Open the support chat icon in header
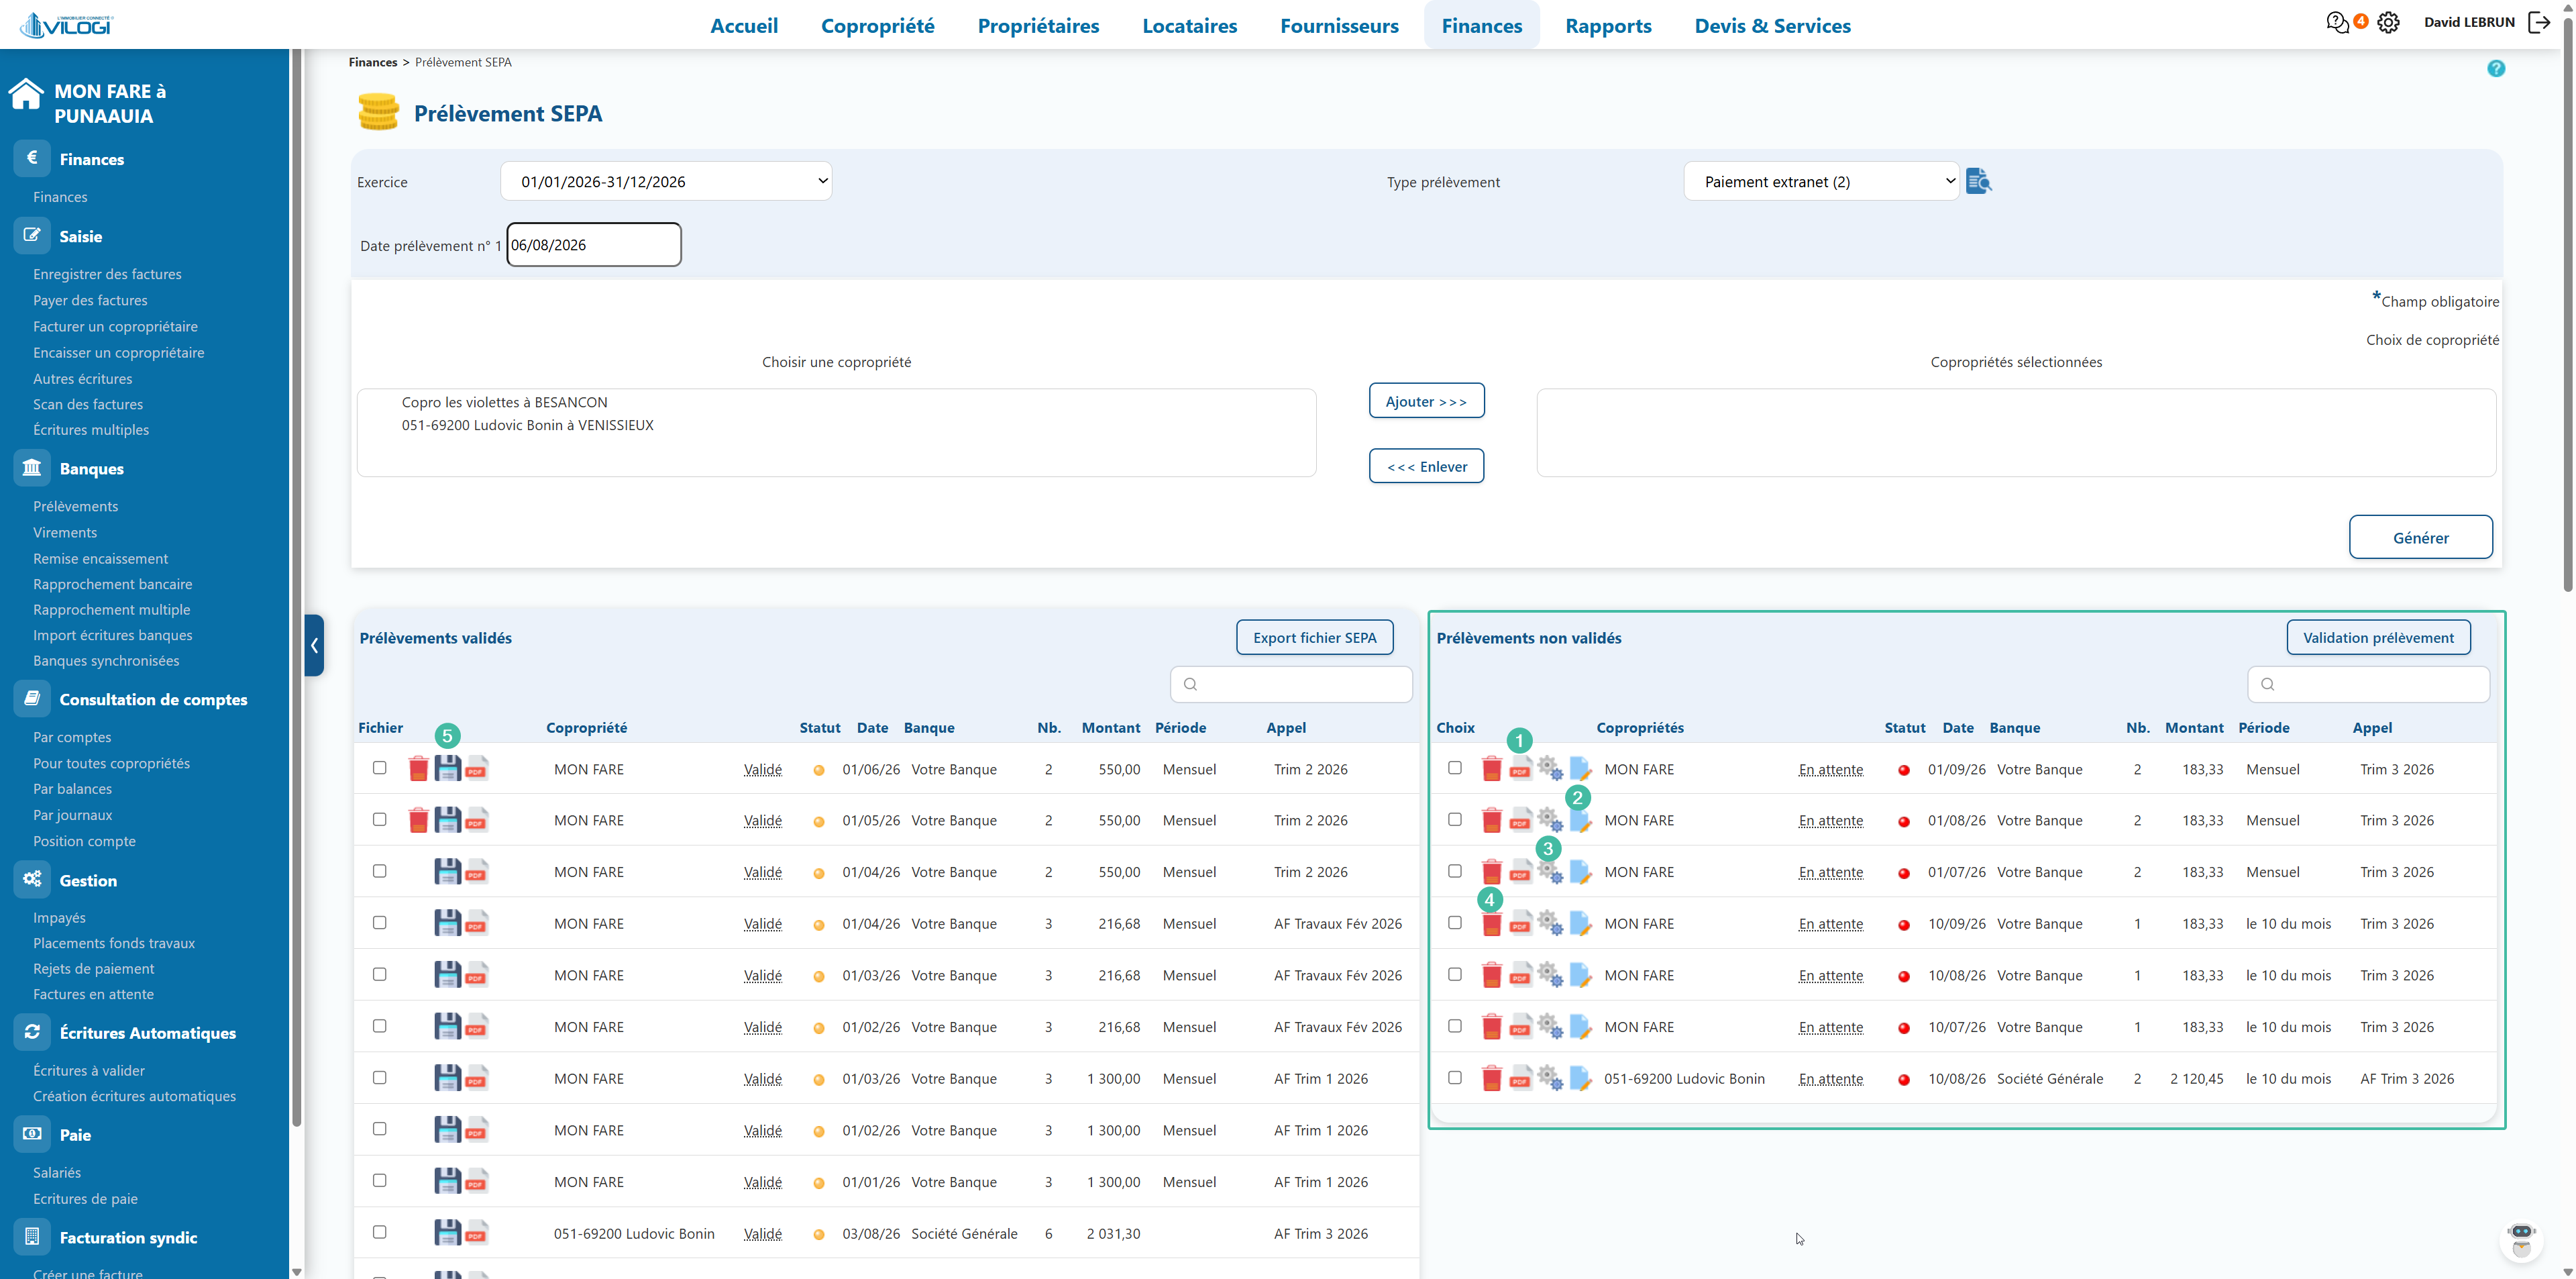2576x1279 pixels. (2337, 22)
